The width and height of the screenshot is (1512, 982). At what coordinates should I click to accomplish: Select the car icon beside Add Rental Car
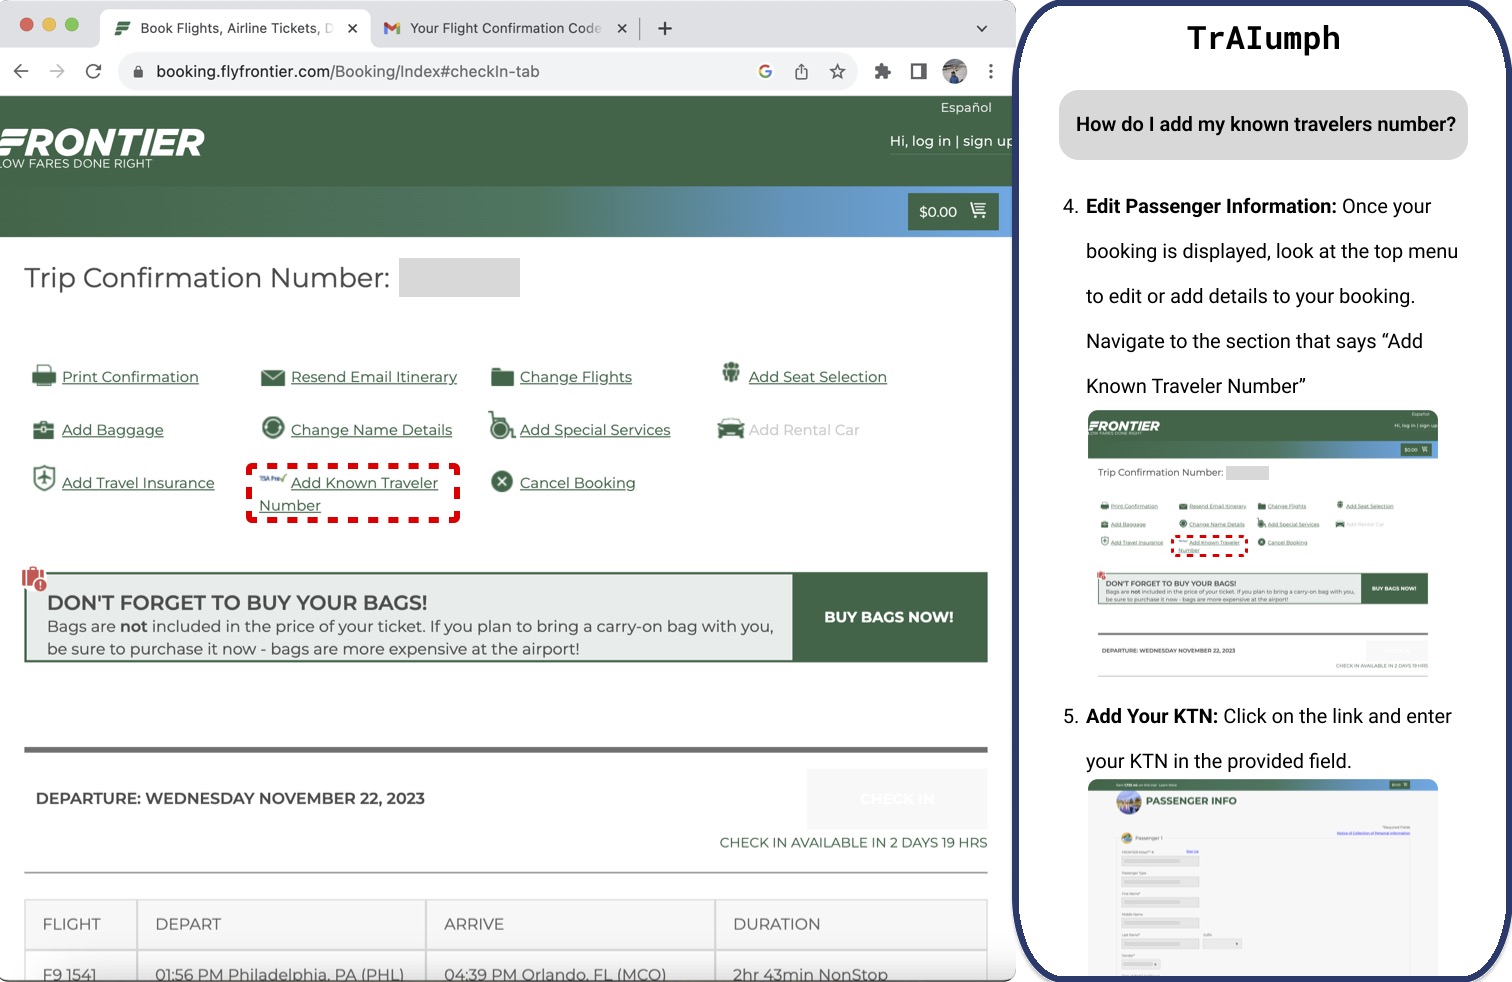(731, 429)
